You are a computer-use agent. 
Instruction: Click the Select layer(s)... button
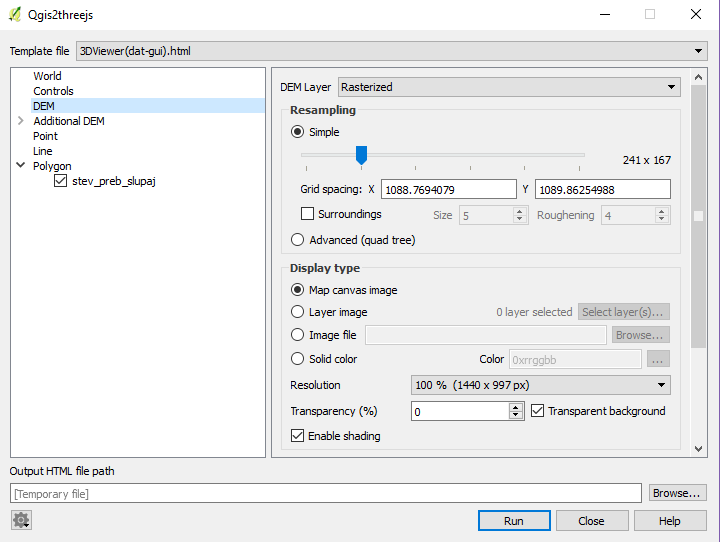624,312
